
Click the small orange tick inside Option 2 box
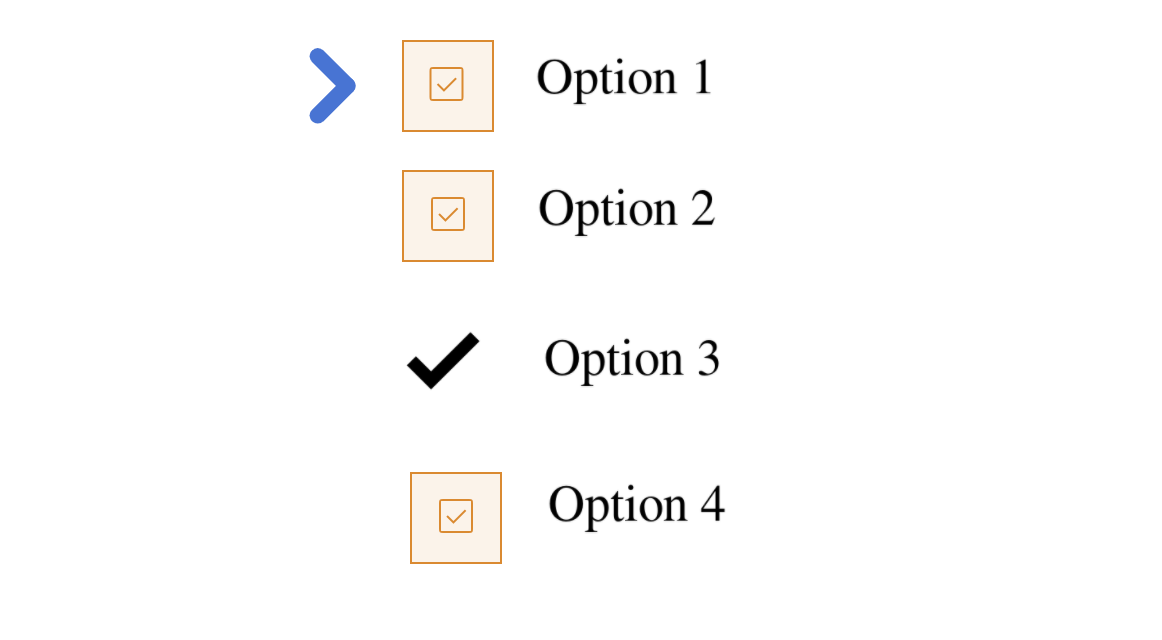coord(448,214)
